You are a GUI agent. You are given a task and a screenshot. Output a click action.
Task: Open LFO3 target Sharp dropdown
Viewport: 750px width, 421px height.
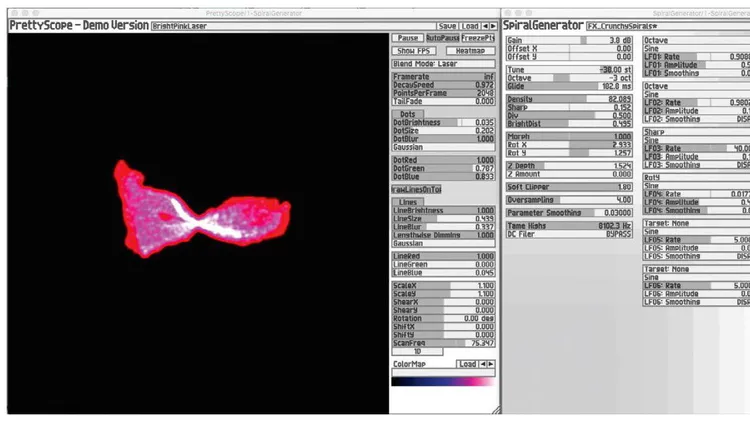pos(696,132)
